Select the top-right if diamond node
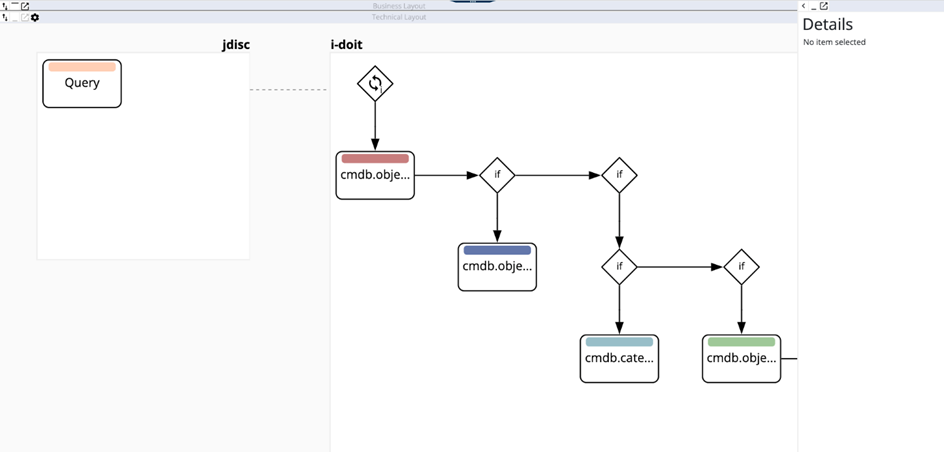The height and width of the screenshot is (452, 944). click(x=619, y=175)
